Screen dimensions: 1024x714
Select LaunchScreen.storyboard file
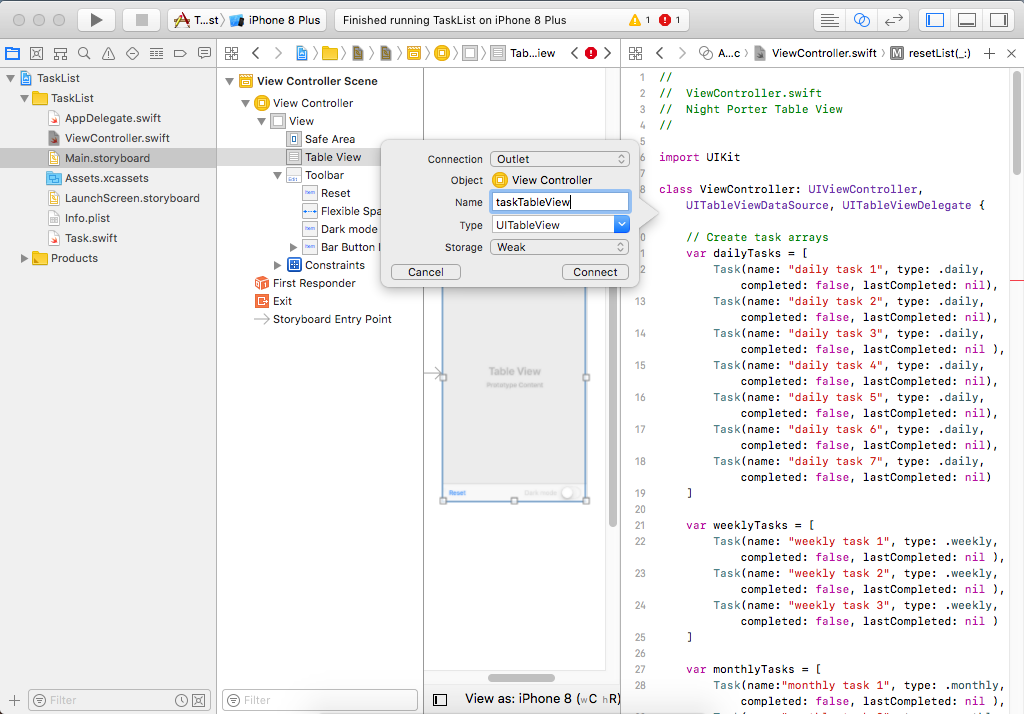coord(131,199)
